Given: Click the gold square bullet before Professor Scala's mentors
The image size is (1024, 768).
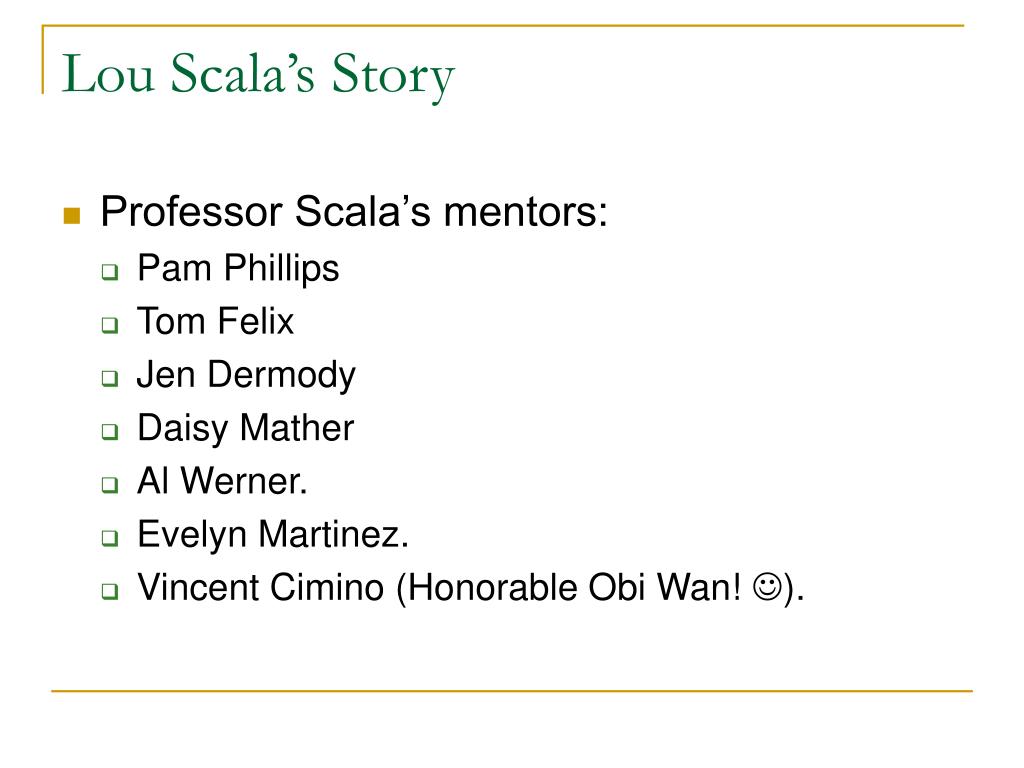Looking at the screenshot, I should 72,216.
